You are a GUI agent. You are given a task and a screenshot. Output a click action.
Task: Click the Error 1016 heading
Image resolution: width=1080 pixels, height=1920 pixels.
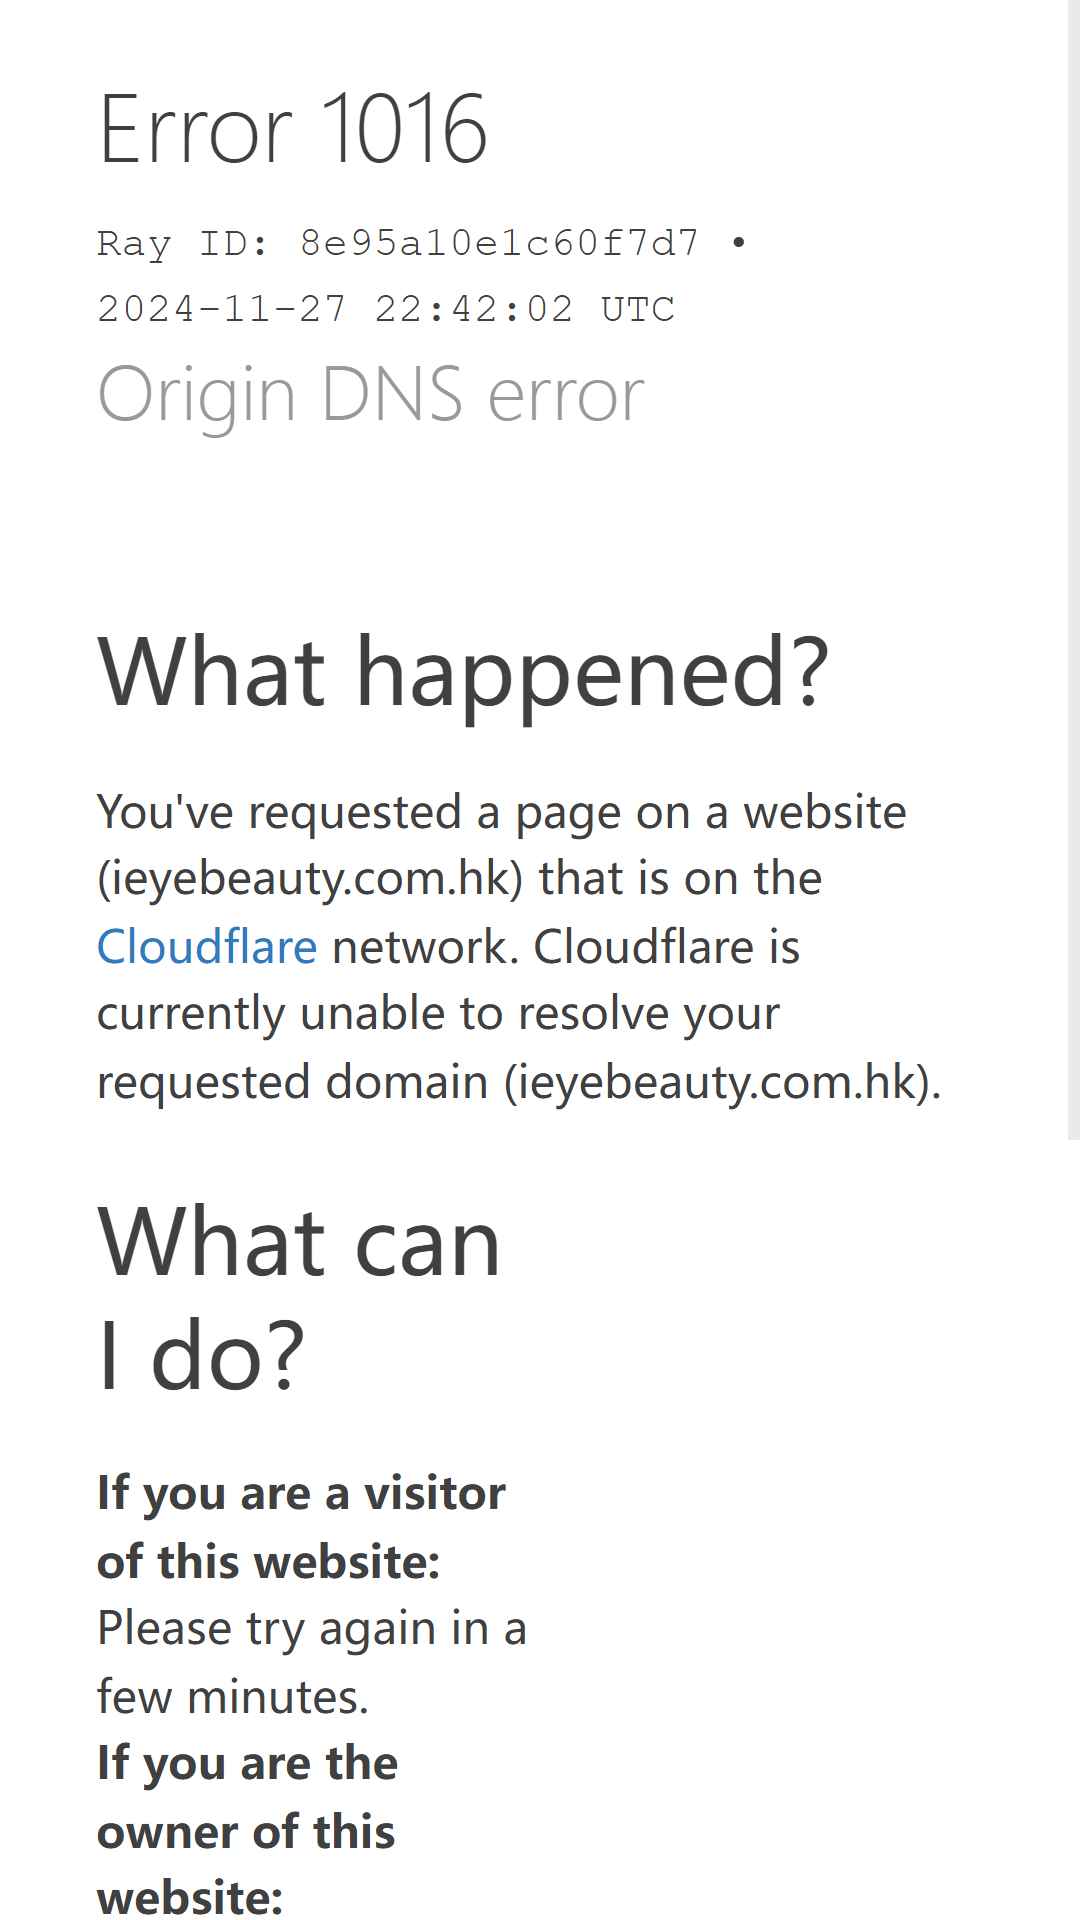coord(293,129)
